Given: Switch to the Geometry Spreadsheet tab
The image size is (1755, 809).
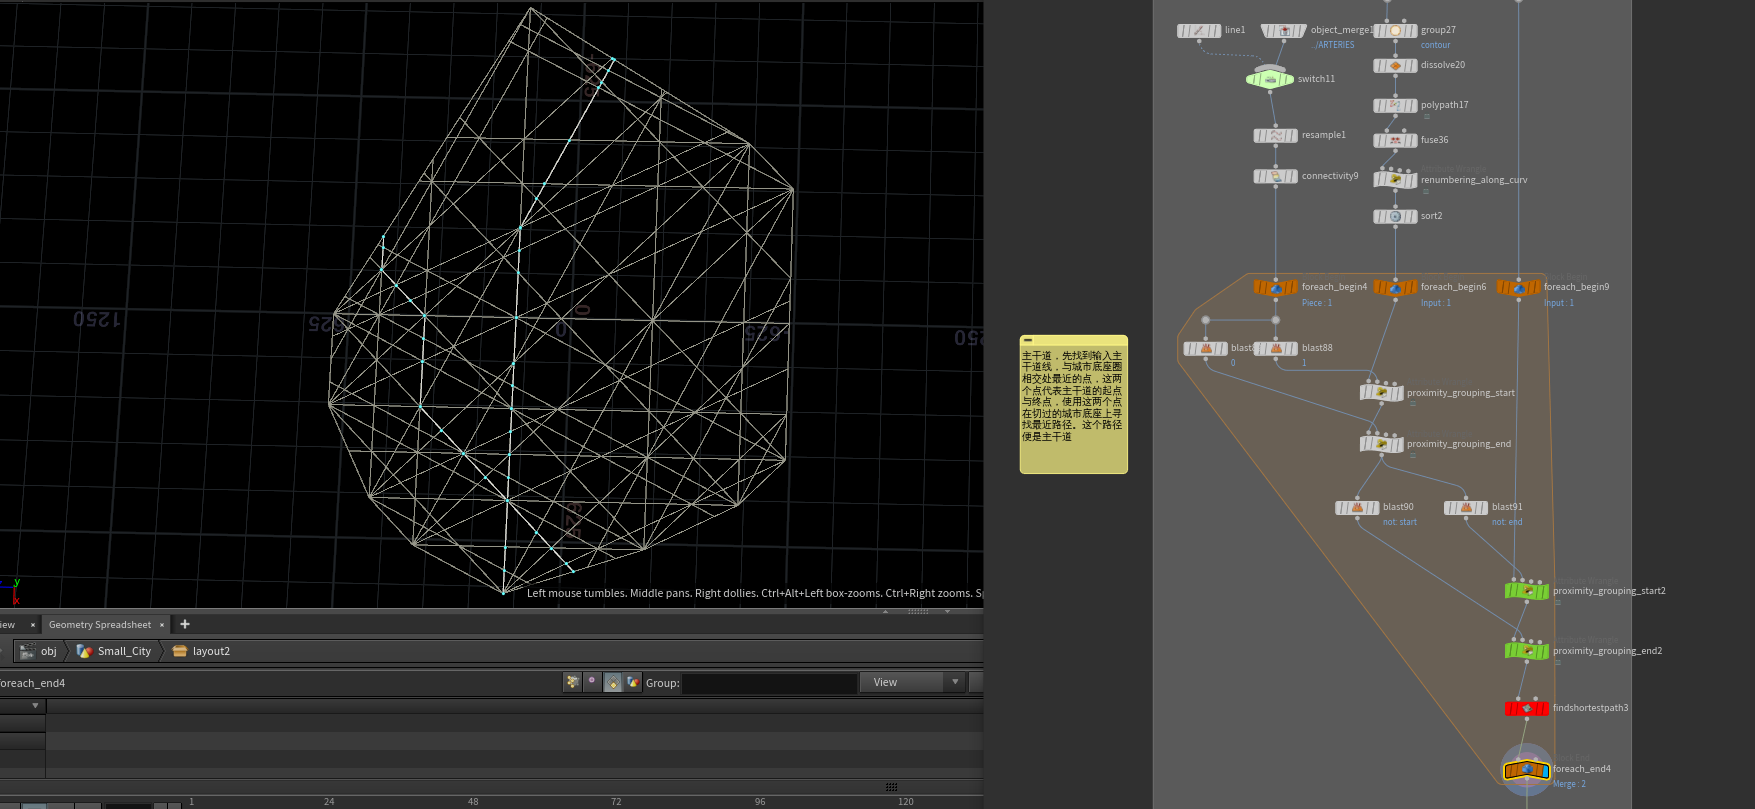Looking at the screenshot, I should coord(100,625).
